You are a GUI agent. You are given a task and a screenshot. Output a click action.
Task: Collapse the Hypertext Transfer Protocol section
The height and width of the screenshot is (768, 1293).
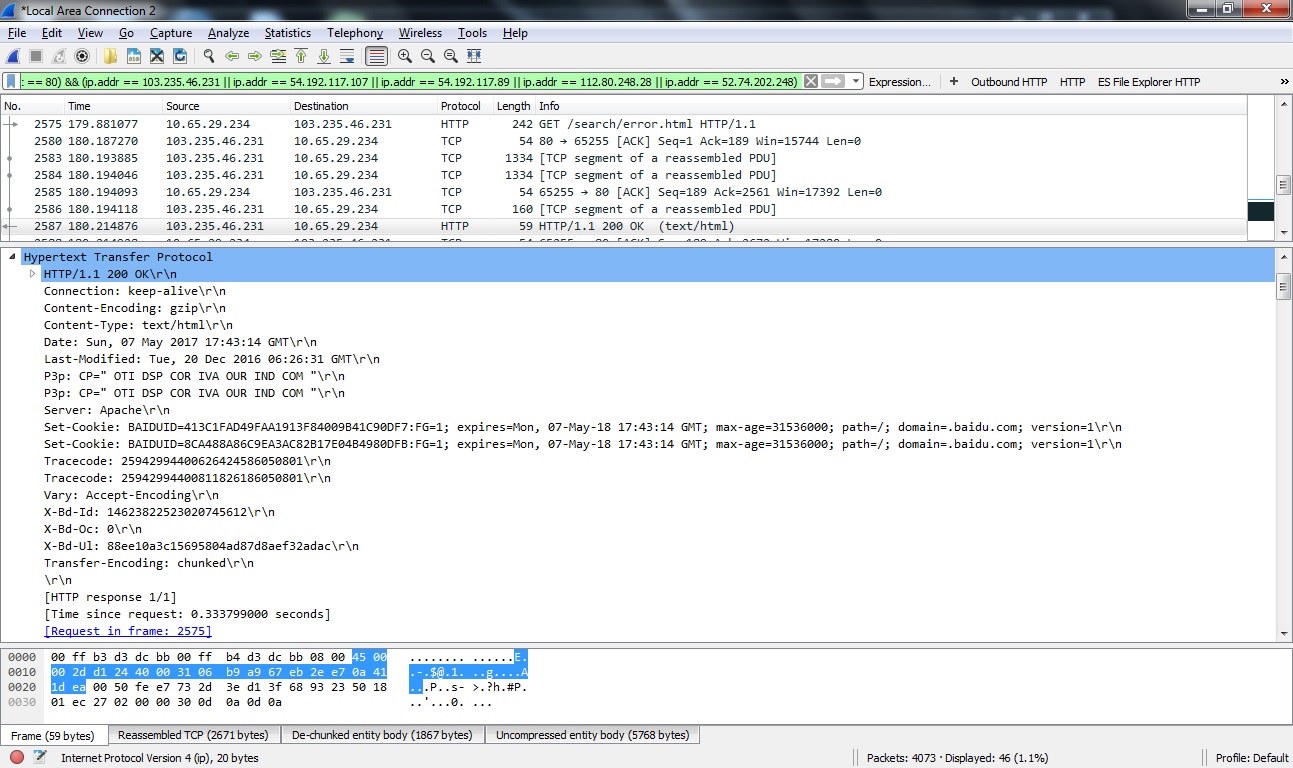[13, 257]
